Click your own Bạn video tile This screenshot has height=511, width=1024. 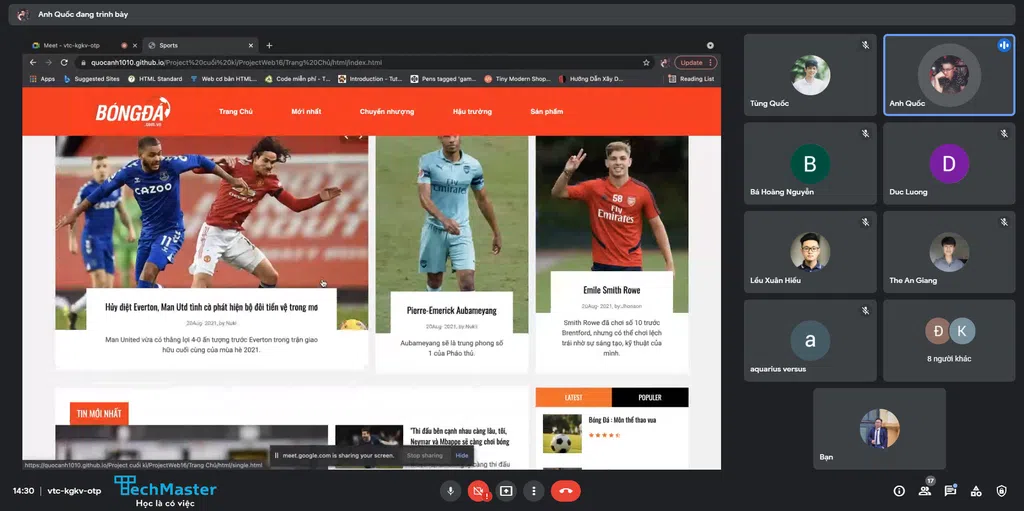(879, 429)
